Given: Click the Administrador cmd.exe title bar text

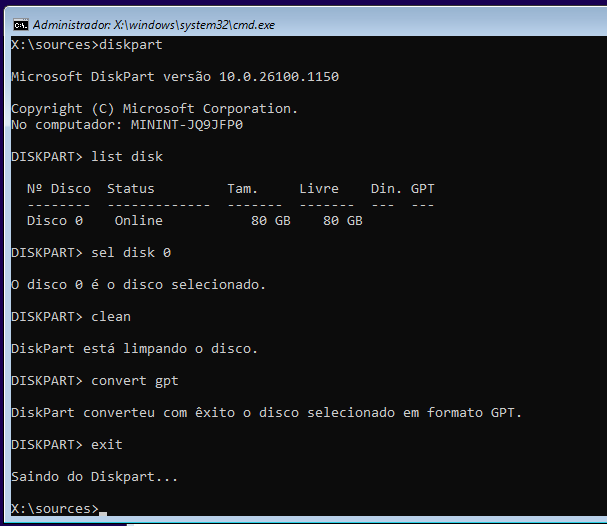Looking at the screenshot, I should 154,25.
